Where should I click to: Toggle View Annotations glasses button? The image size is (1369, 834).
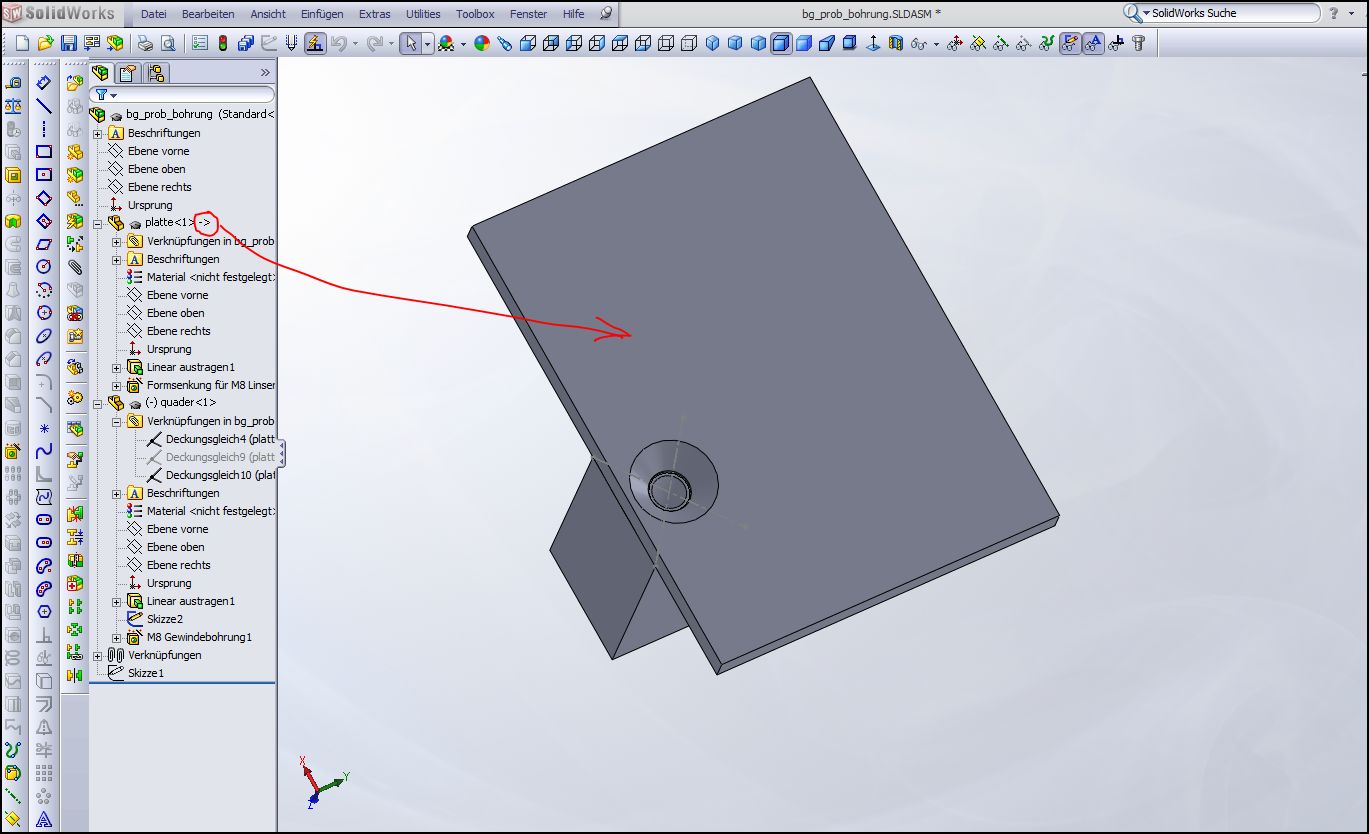(1093, 44)
